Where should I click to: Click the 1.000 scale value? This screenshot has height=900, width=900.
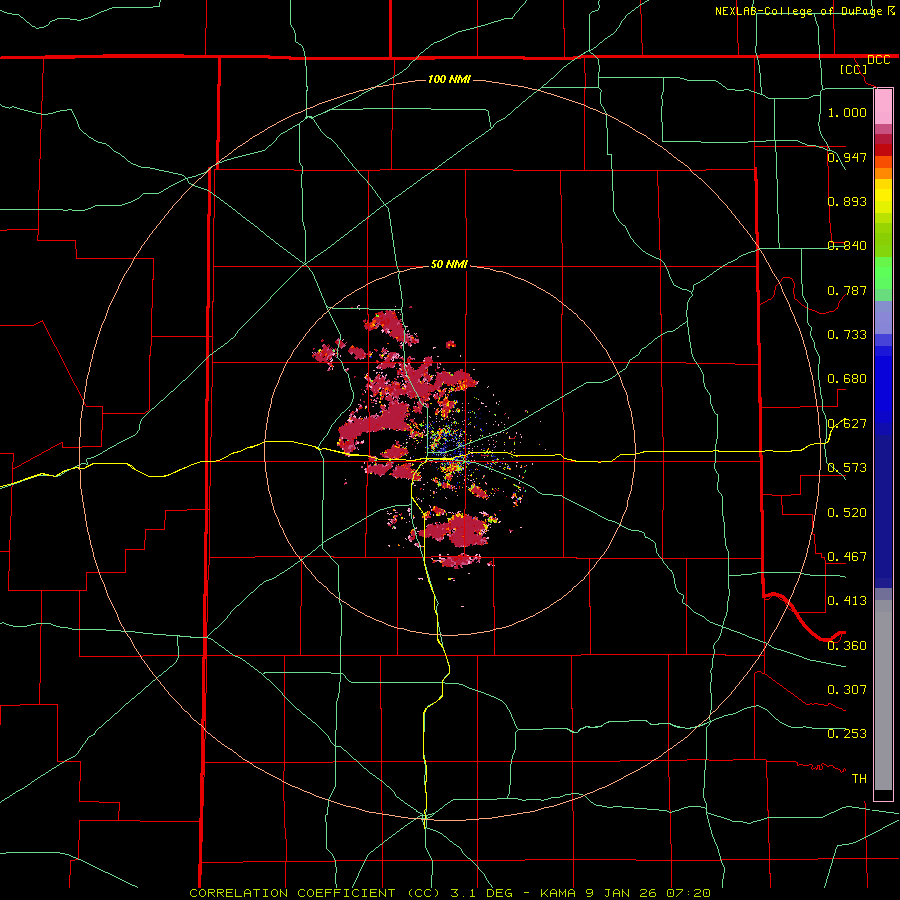[847, 112]
